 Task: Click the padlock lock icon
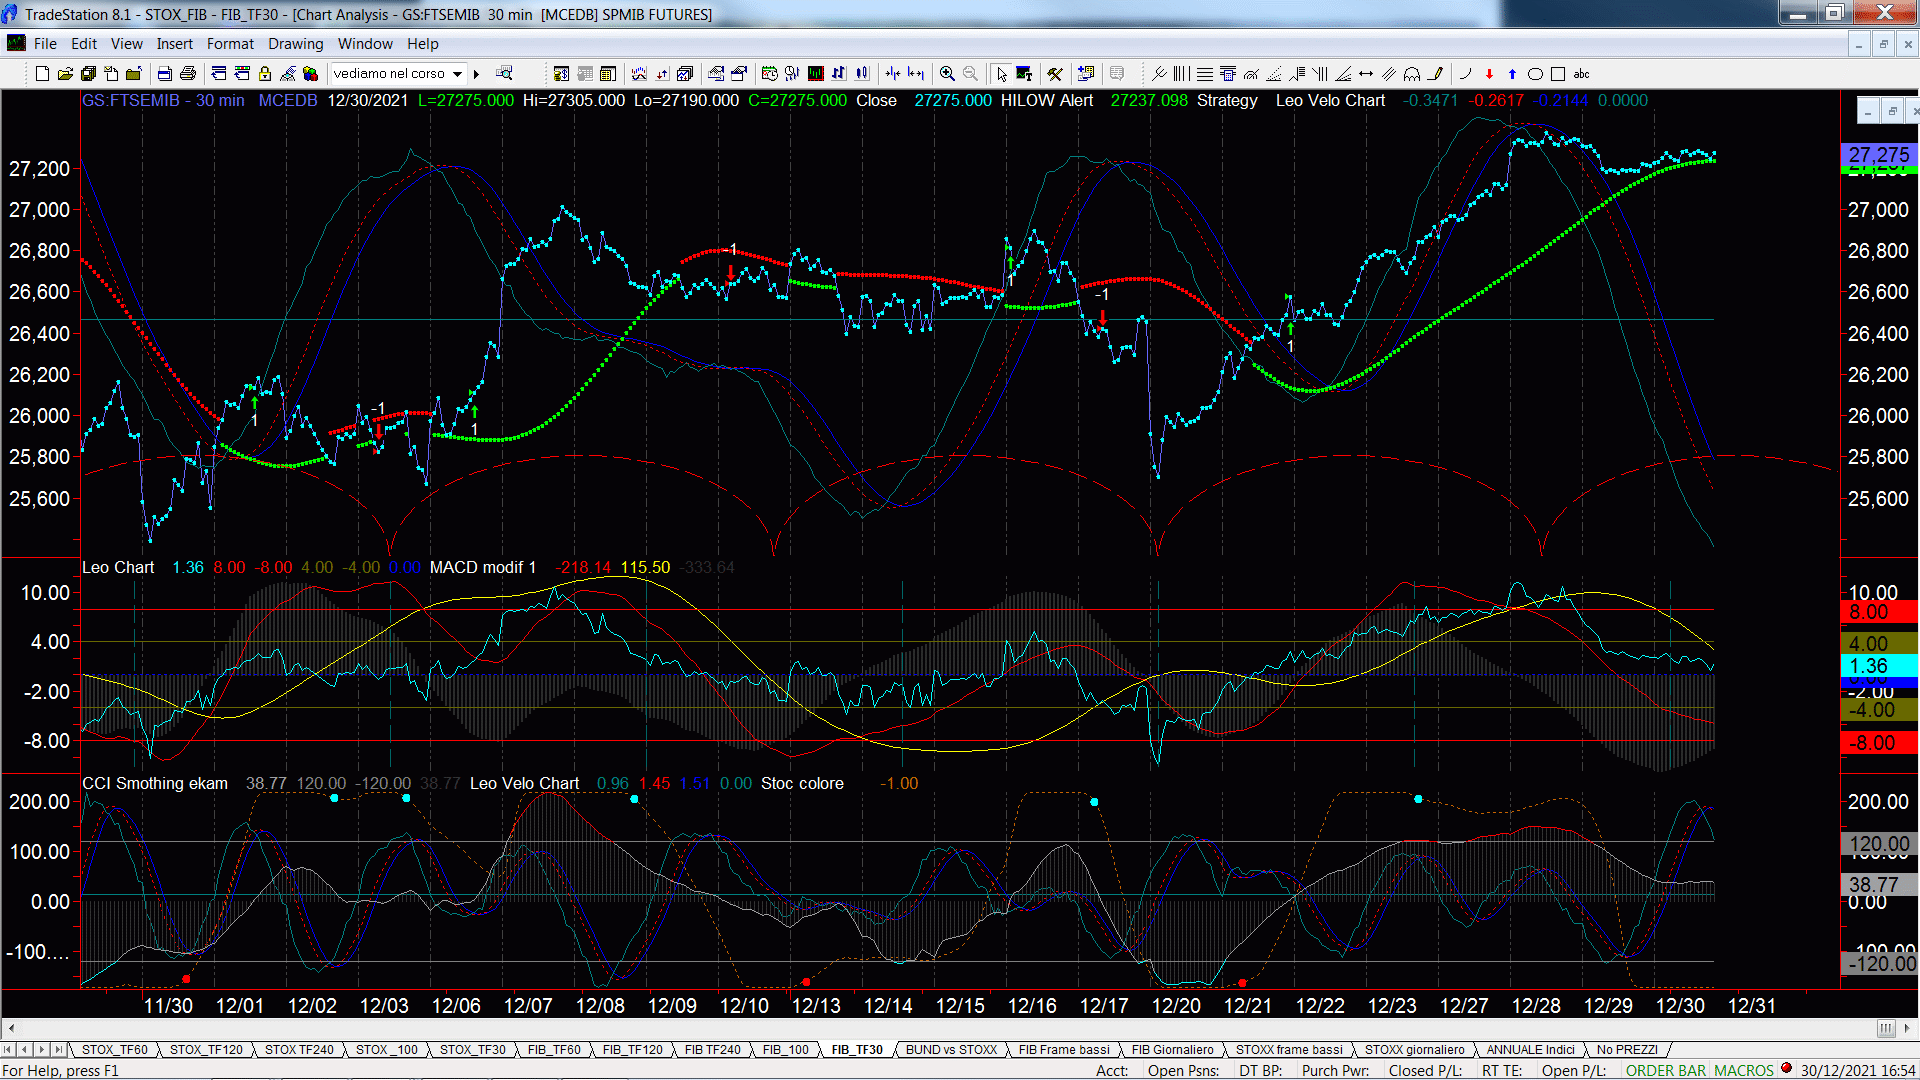(x=265, y=73)
